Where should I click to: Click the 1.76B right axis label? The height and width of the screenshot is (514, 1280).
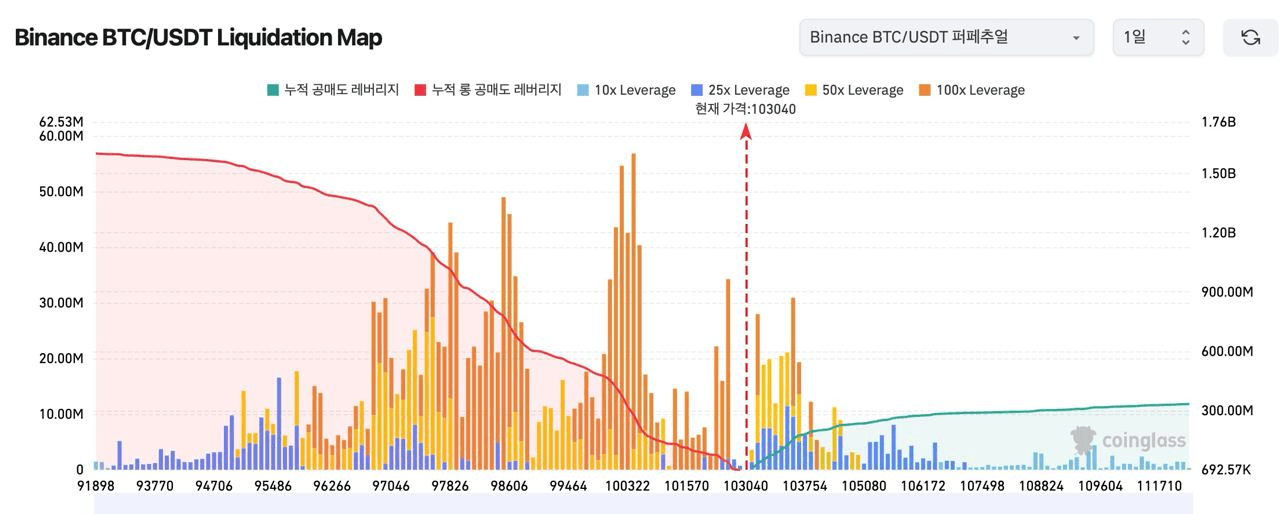click(1219, 122)
